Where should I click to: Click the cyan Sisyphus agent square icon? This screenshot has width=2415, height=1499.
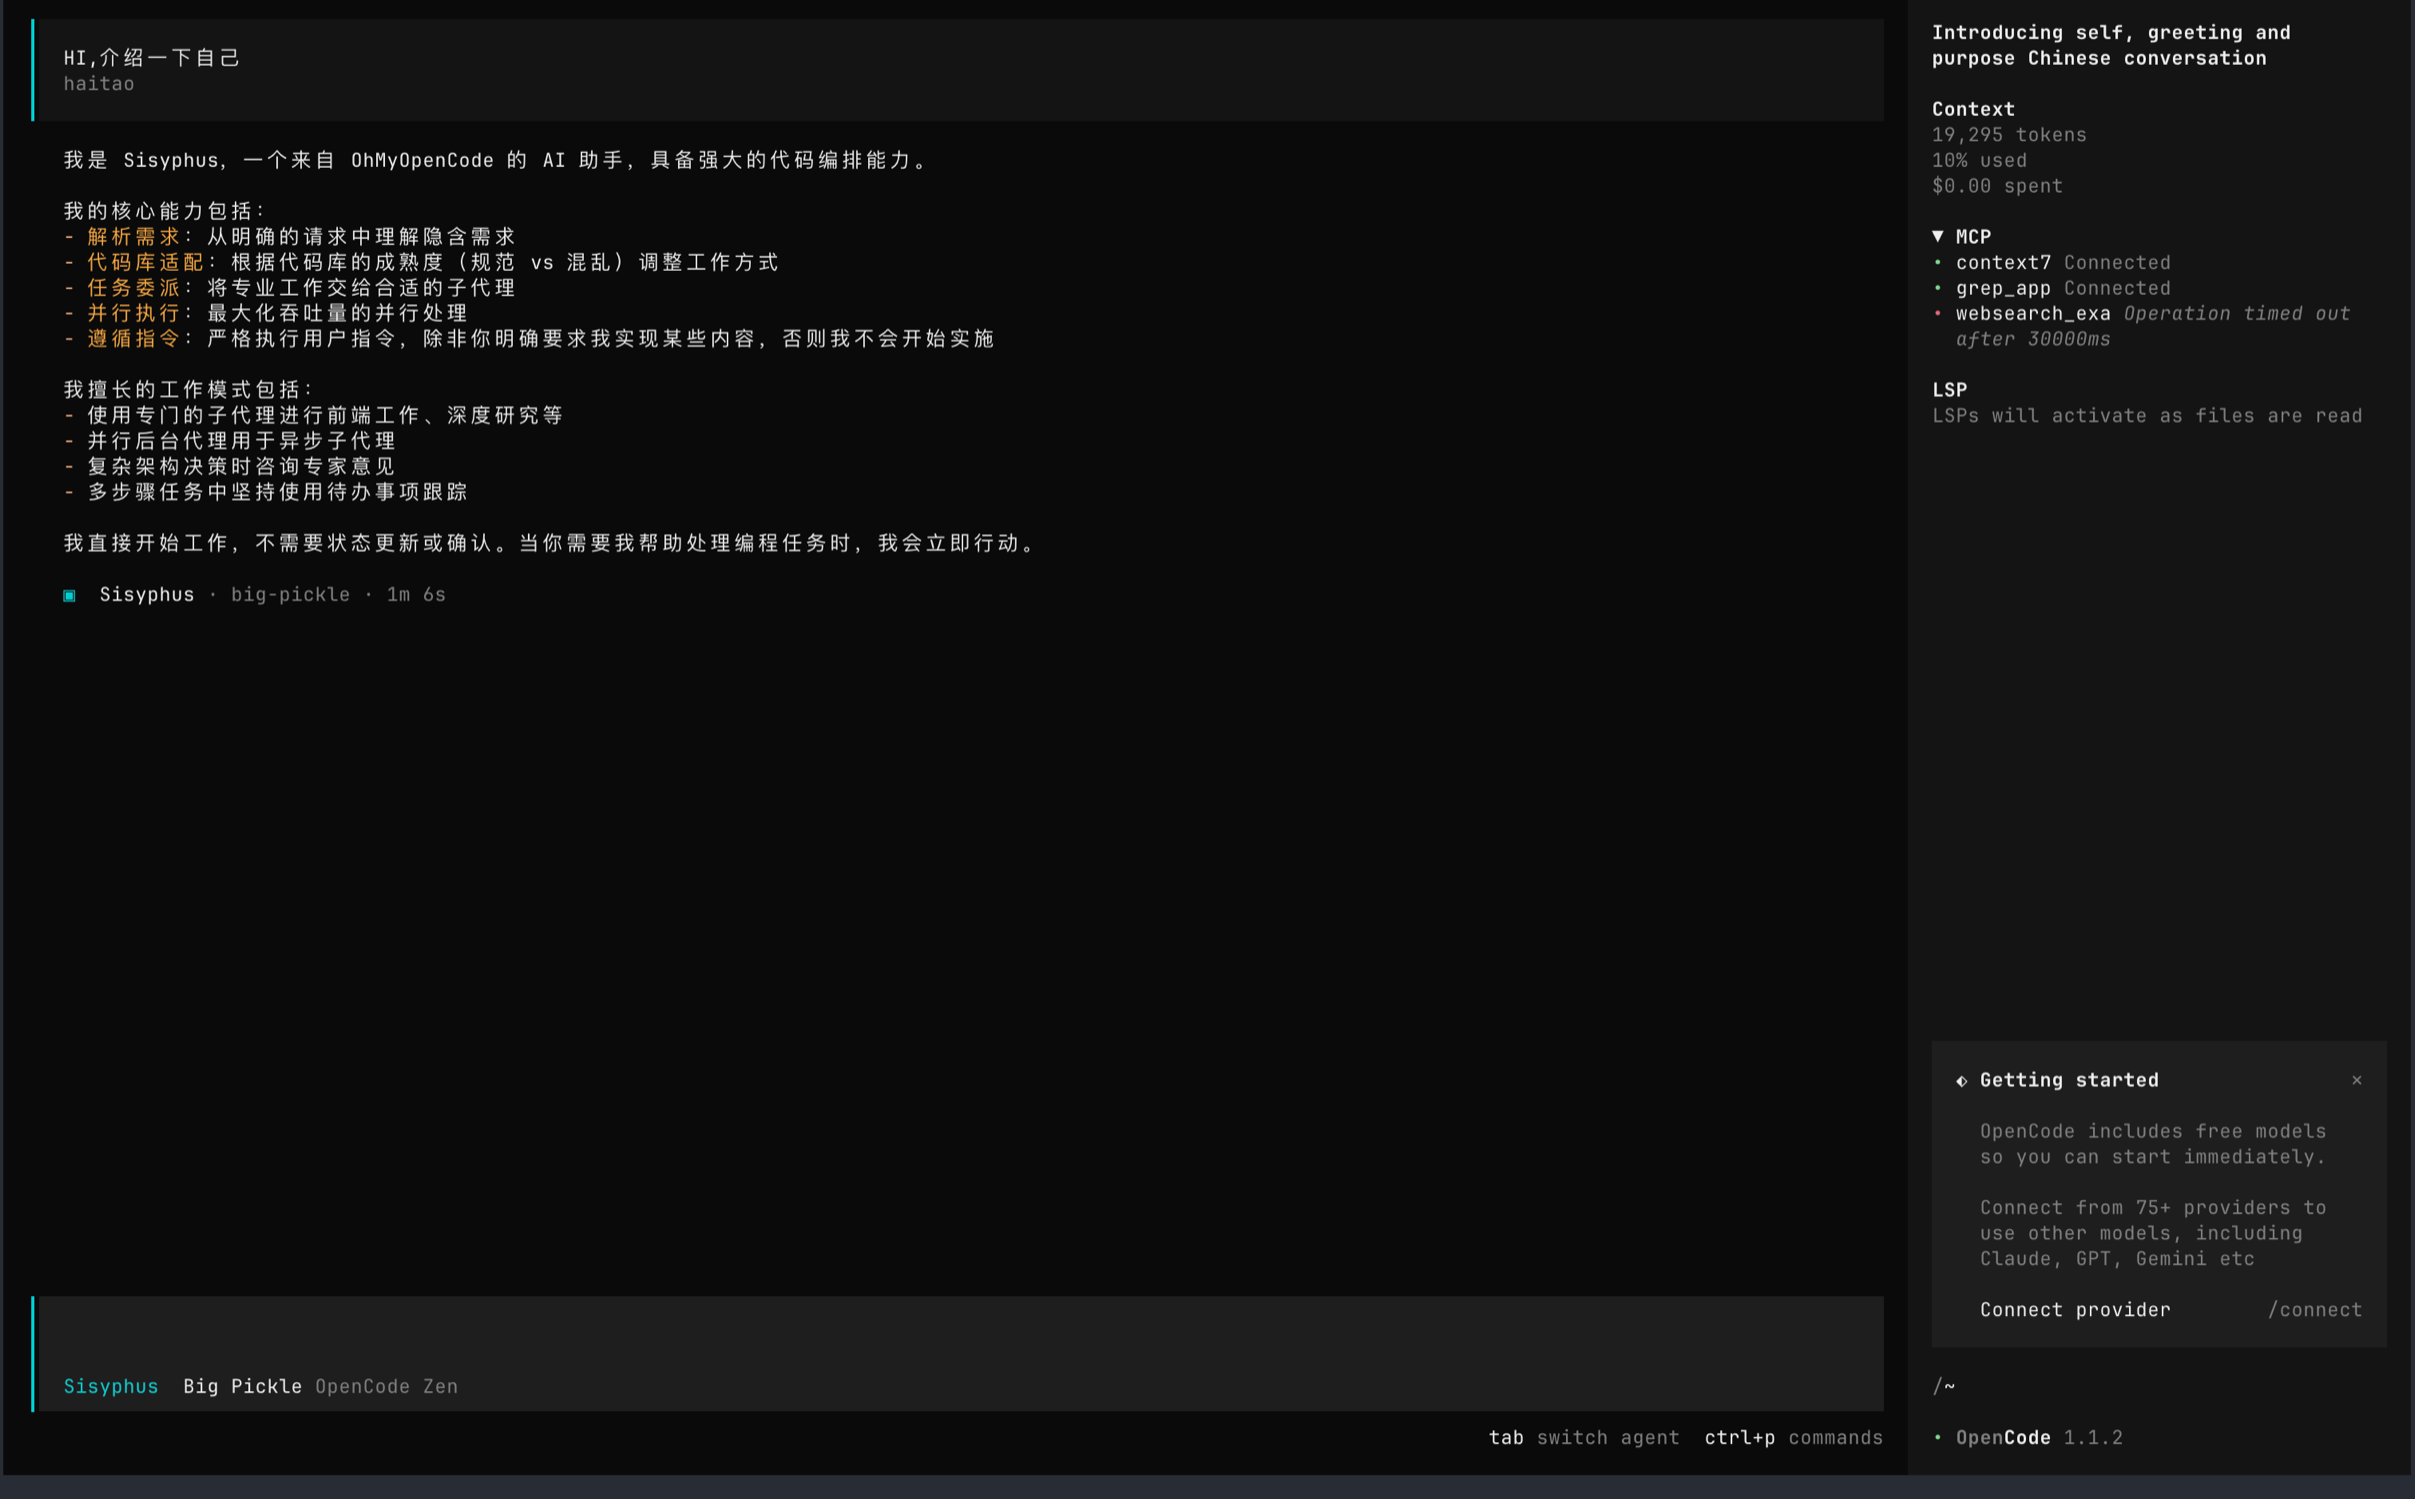pyautogui.click(x=70, y=595)
